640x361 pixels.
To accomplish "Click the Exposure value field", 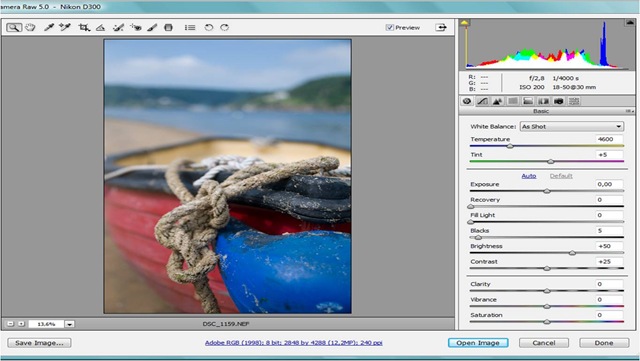I will coord(609,184).
